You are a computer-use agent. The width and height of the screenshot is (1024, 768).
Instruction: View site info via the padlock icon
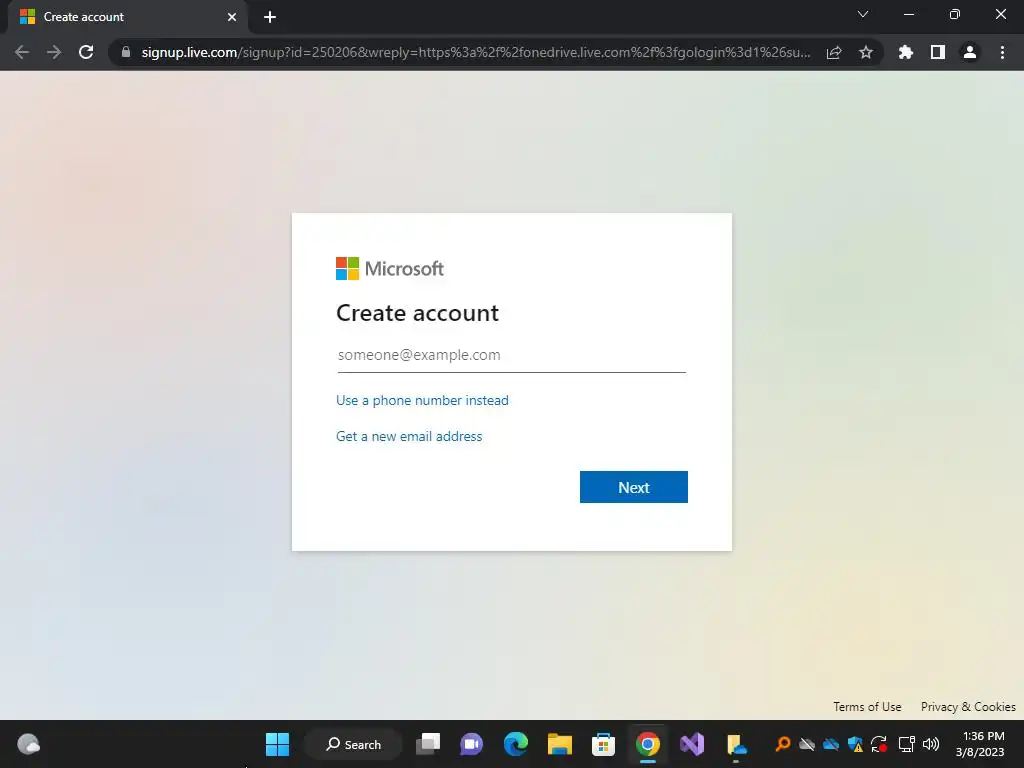click(126, 52)
